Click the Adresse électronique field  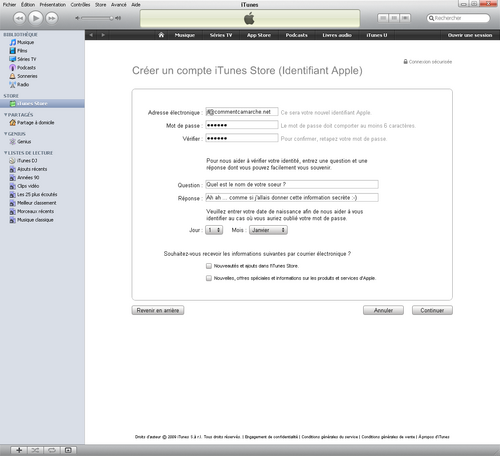(x=242, y=112)
